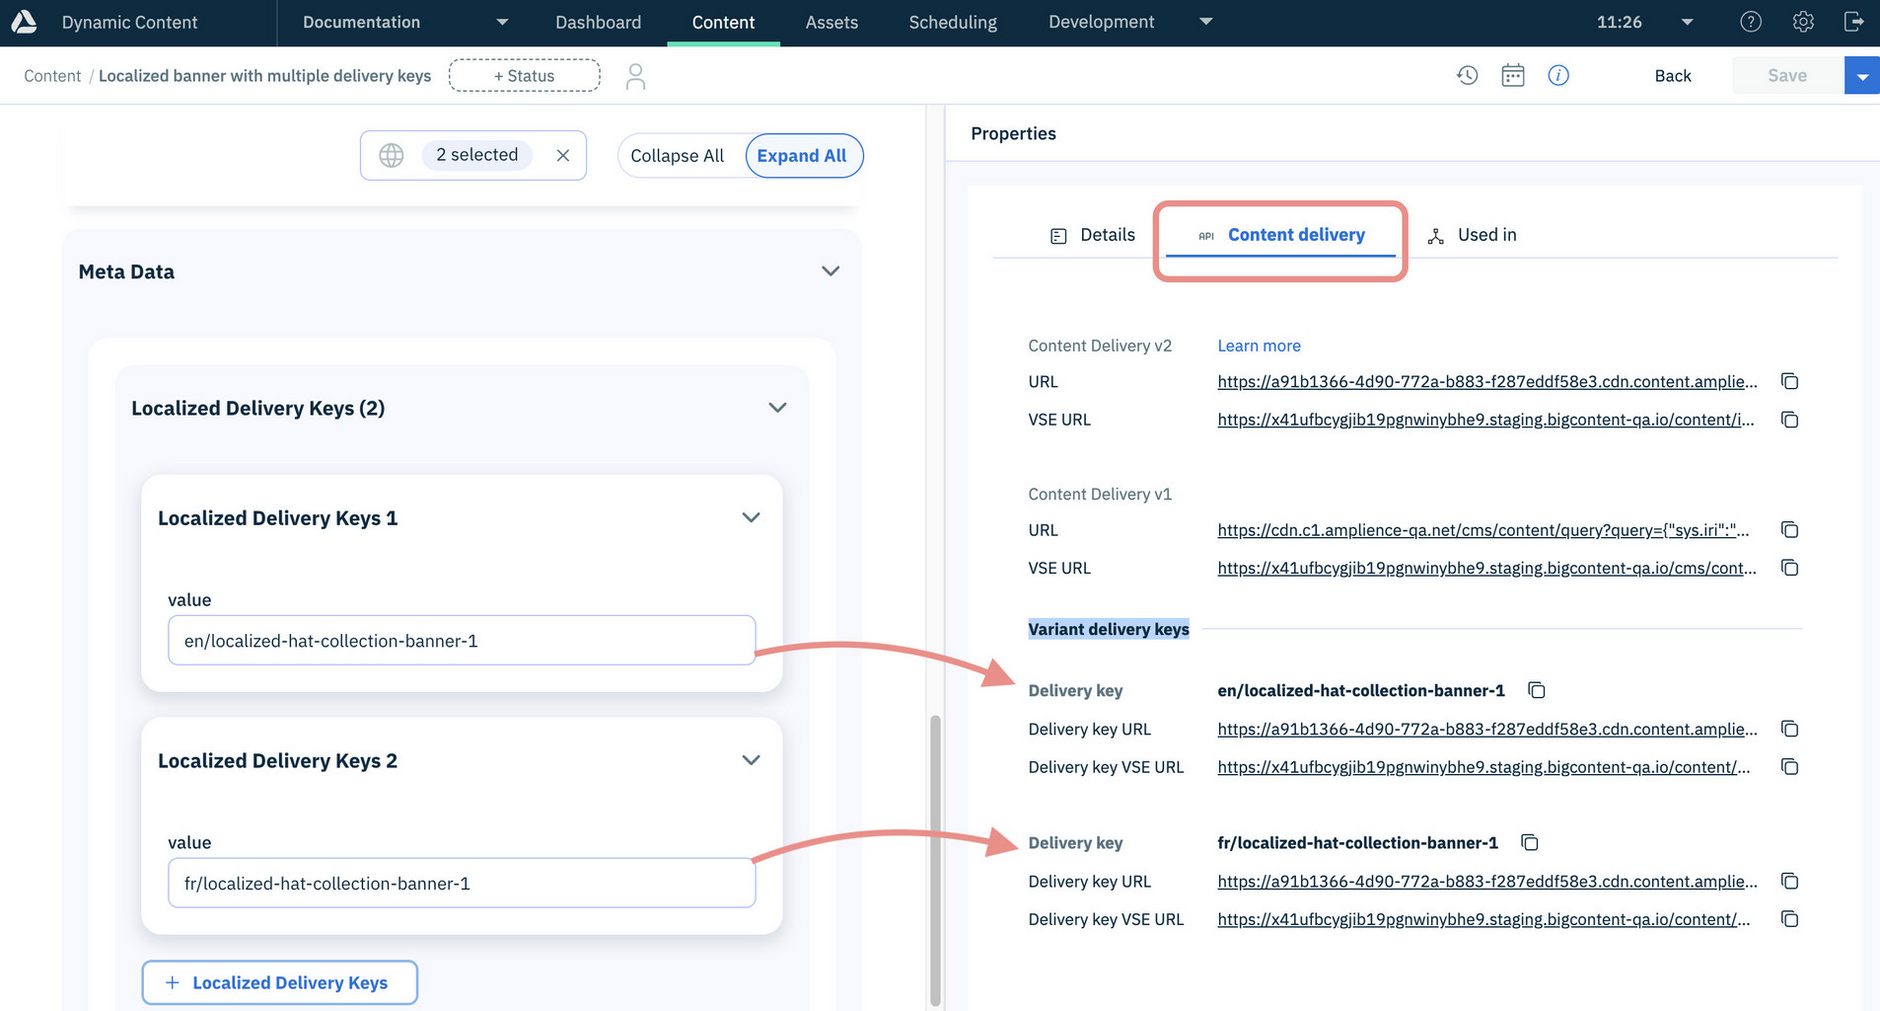This screenshot has height=1011, width=1880.
Task: Select the Content delivery tab
Action: click(x=1281, y=235)
